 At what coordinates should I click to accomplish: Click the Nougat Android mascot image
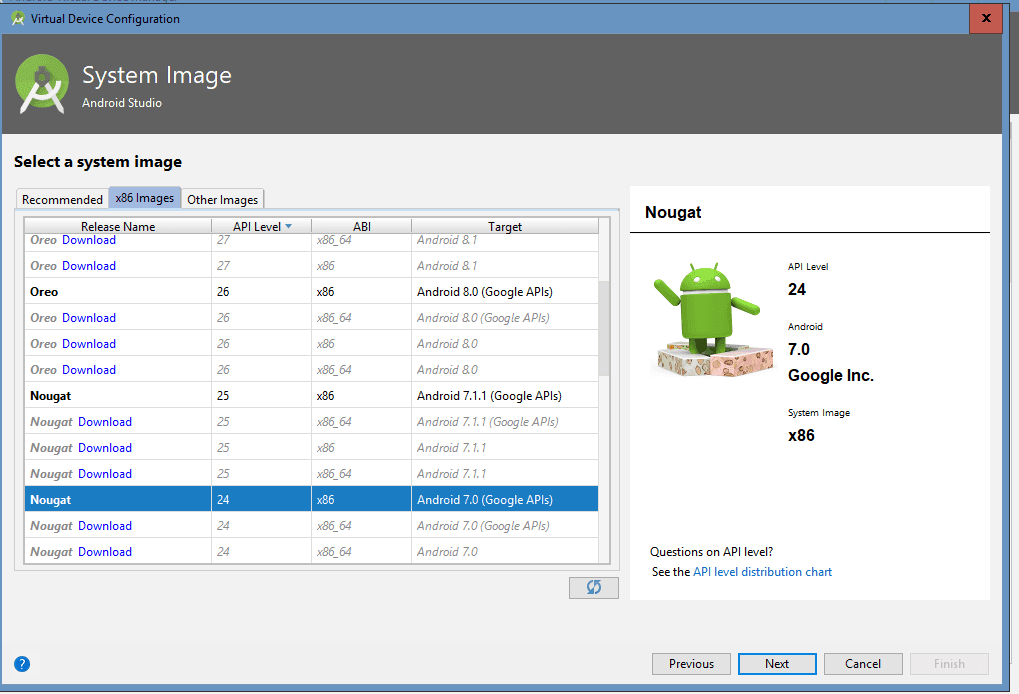point(714,319)
